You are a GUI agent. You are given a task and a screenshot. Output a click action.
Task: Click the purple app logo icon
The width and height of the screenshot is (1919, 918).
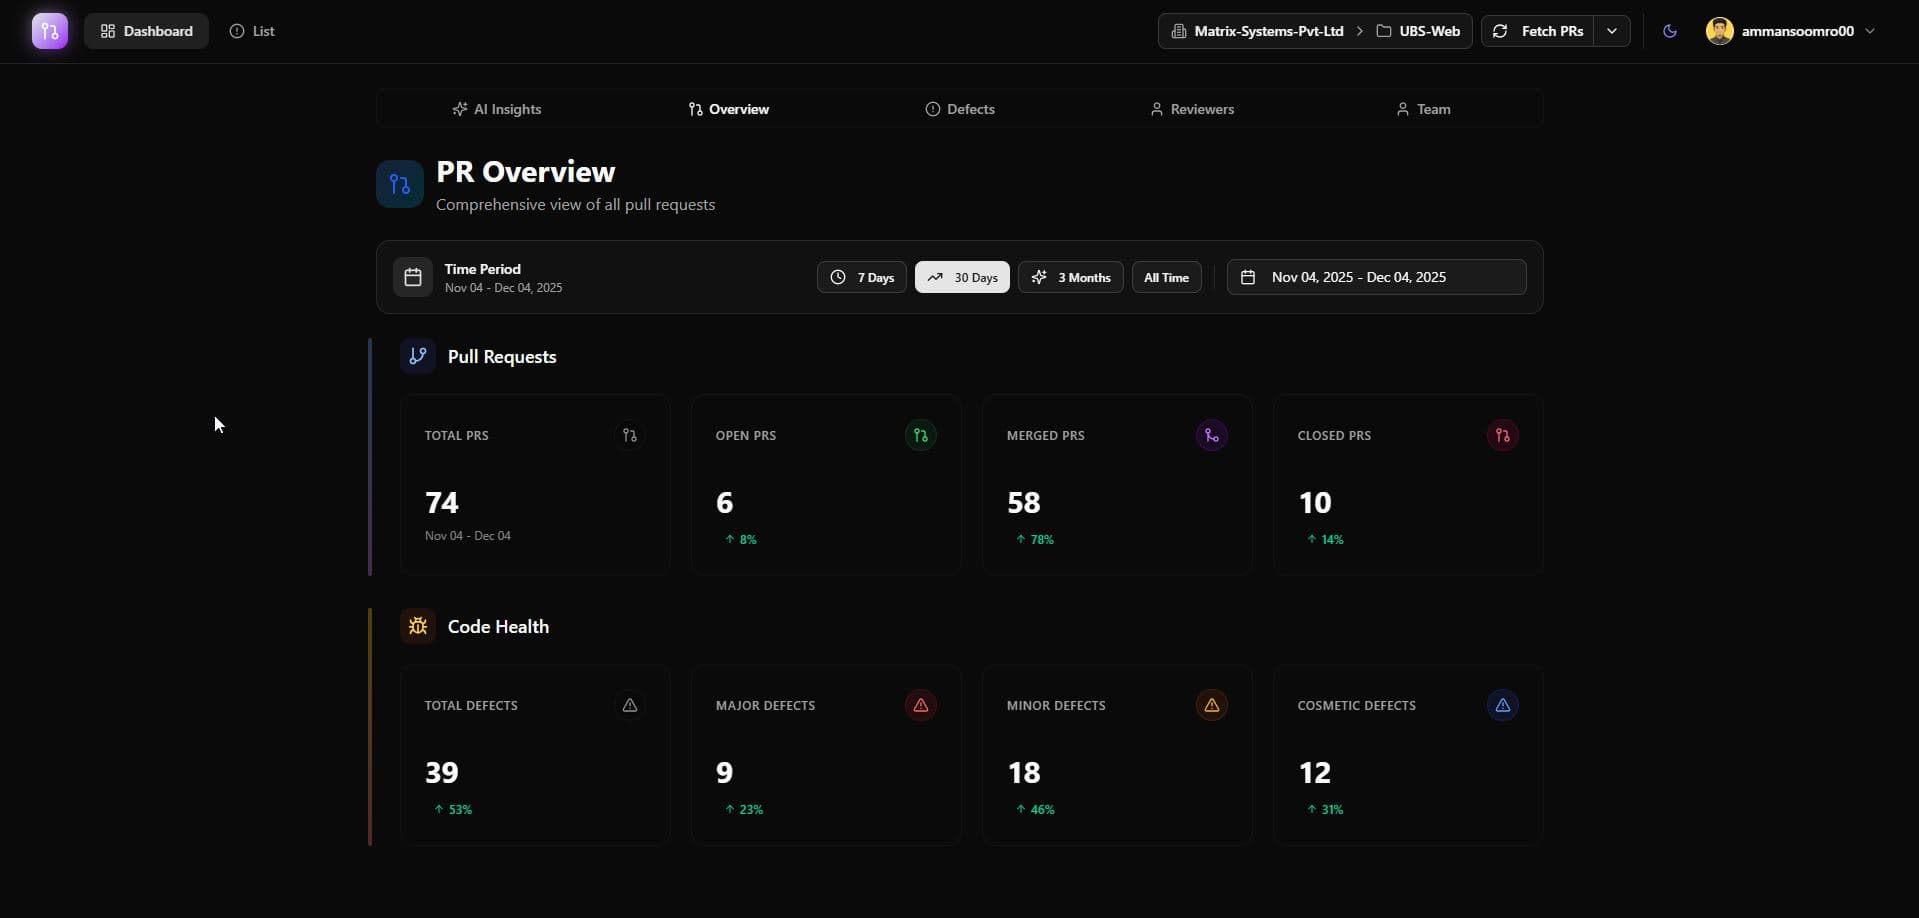(50, 31)
